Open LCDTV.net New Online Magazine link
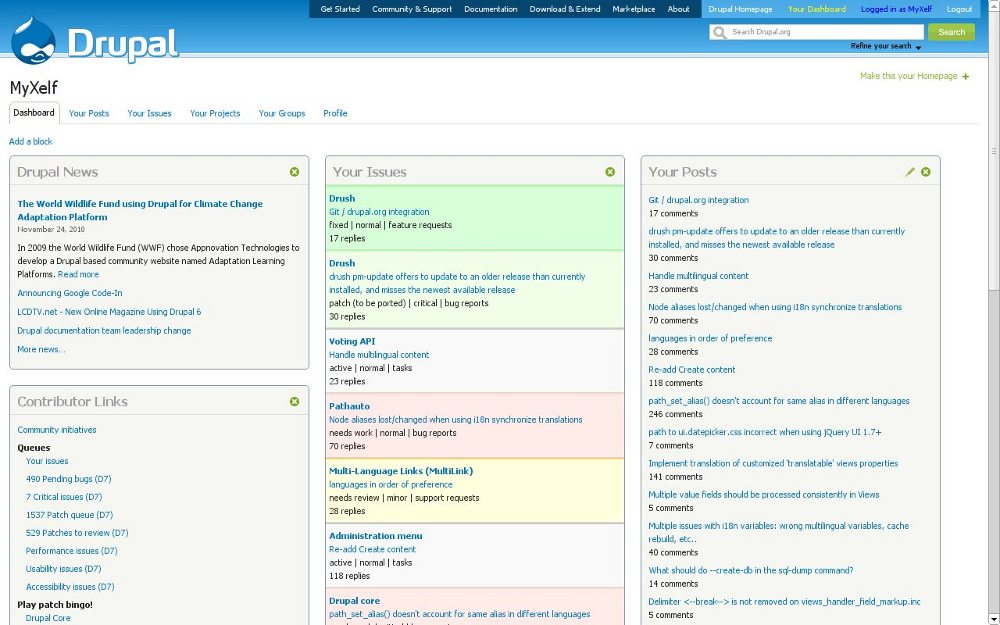1000x625 pixels. pyautogui.click(x=109, y=312)
